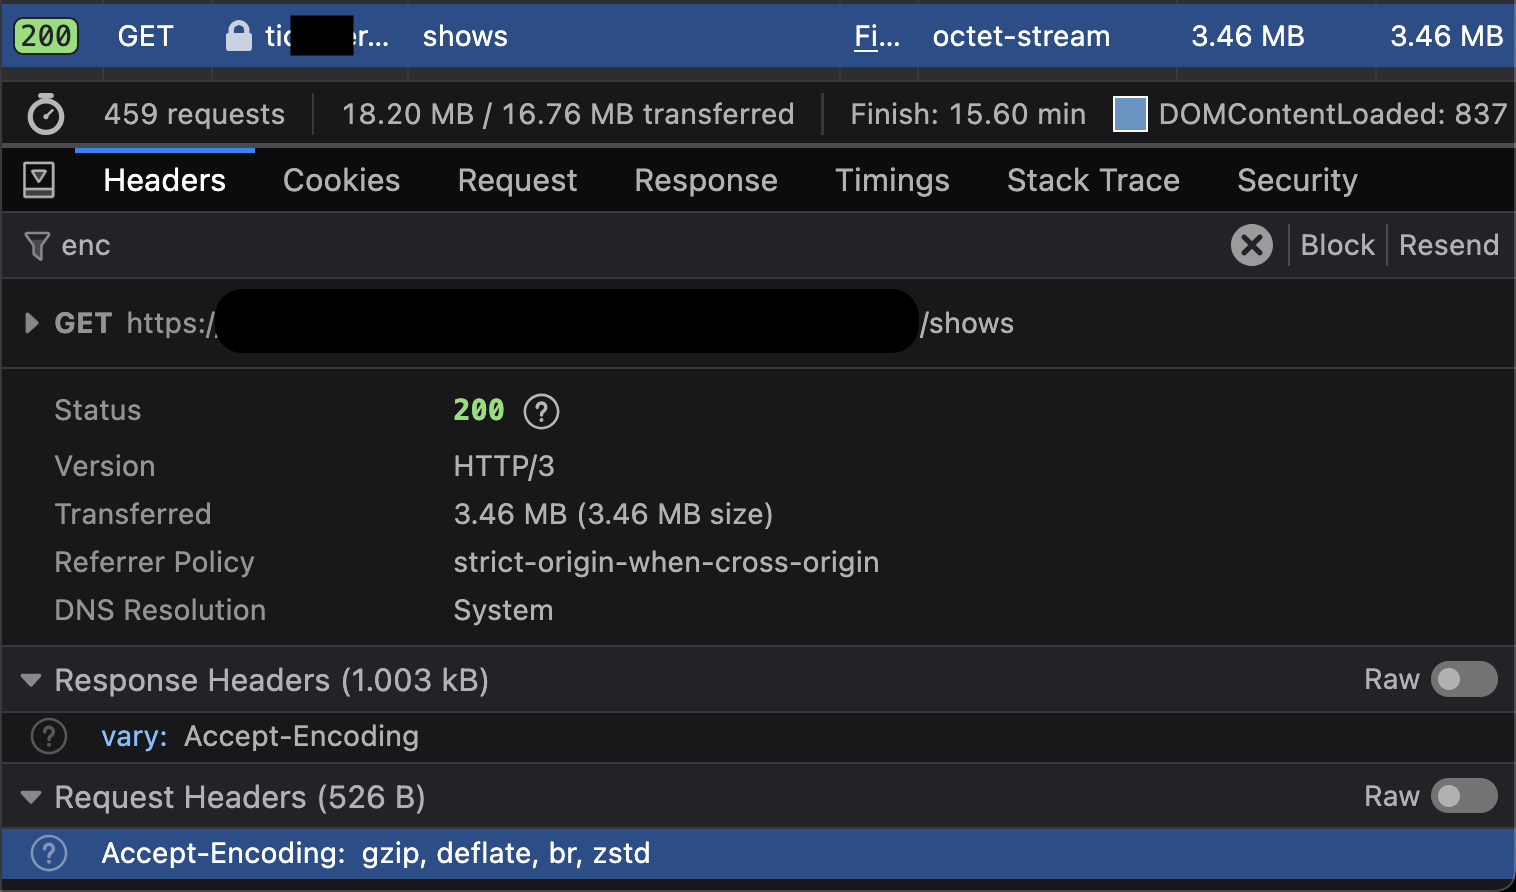Viewport: 1516px width, 892px height.
Task: Click the toggle details pane icon
Action: click(39, 180)
